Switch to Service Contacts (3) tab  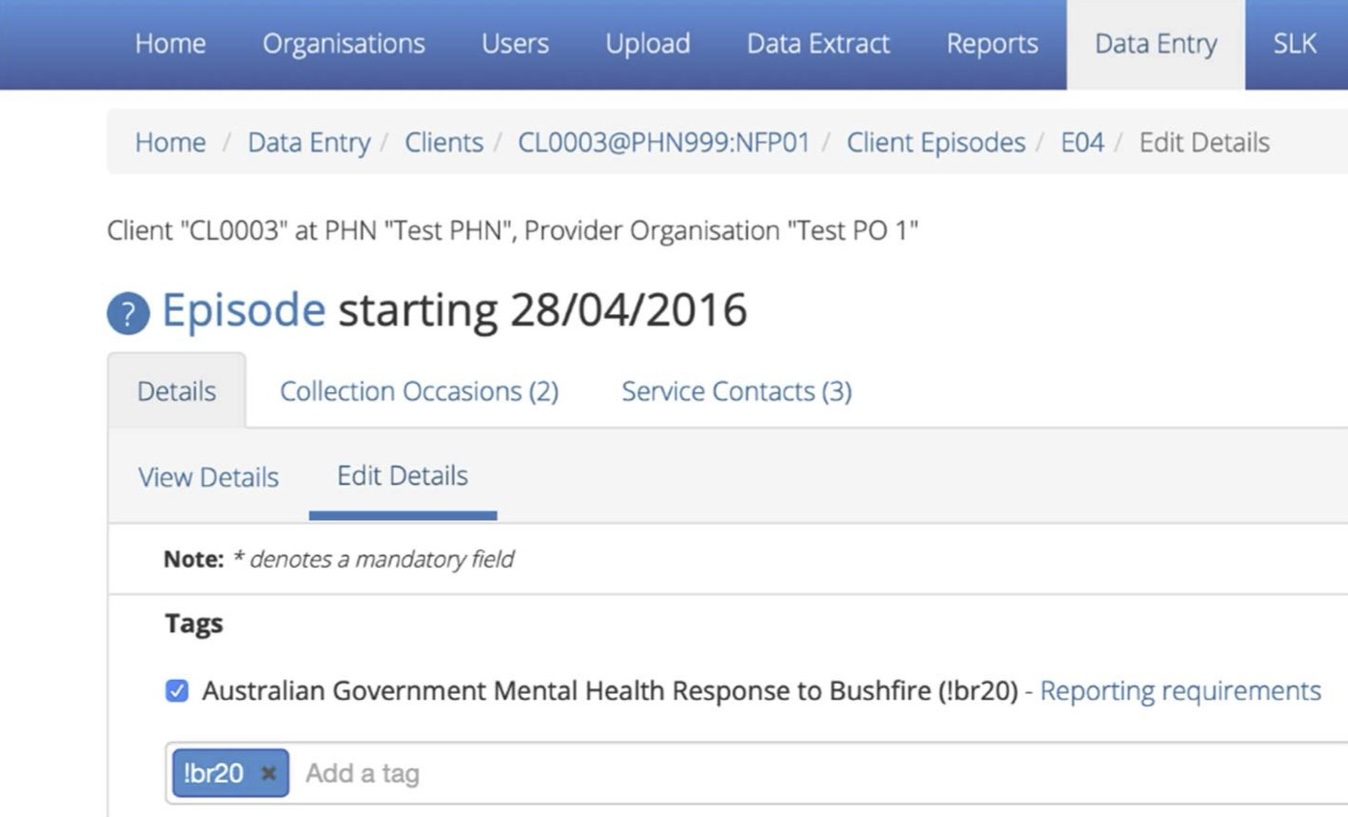[737, 391]
